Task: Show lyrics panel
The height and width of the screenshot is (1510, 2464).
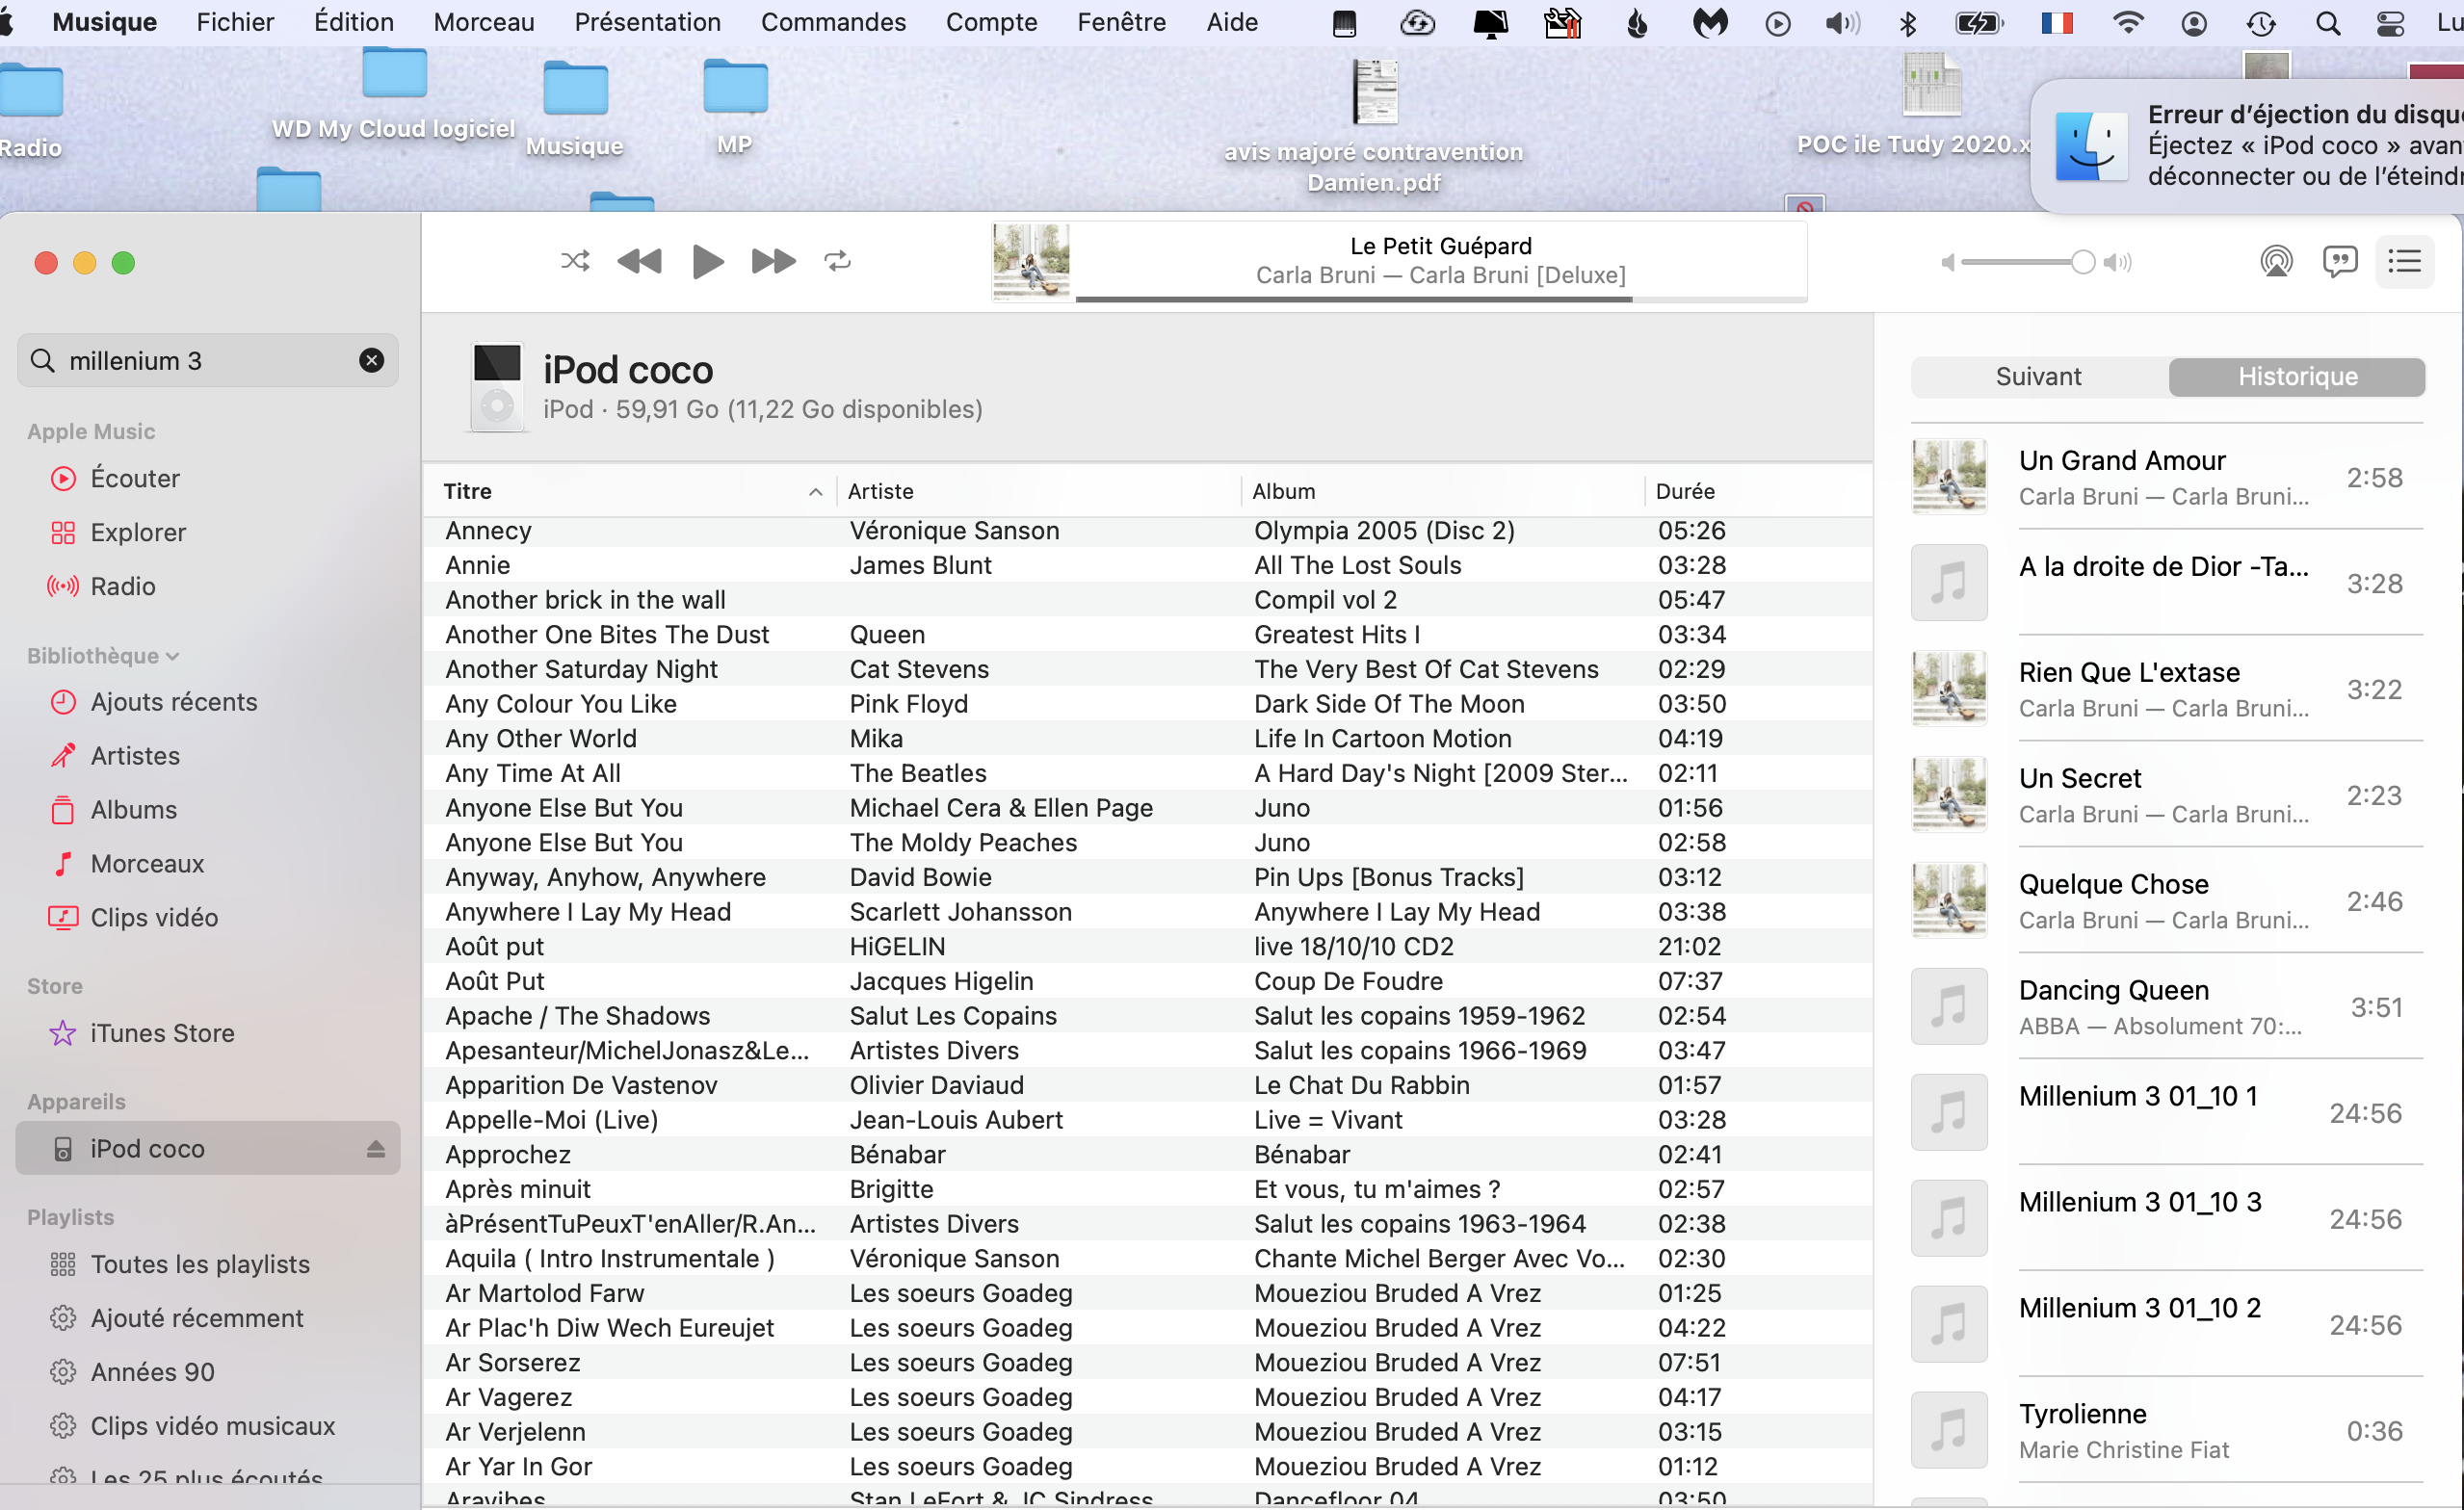Action: coord(2339,262)
